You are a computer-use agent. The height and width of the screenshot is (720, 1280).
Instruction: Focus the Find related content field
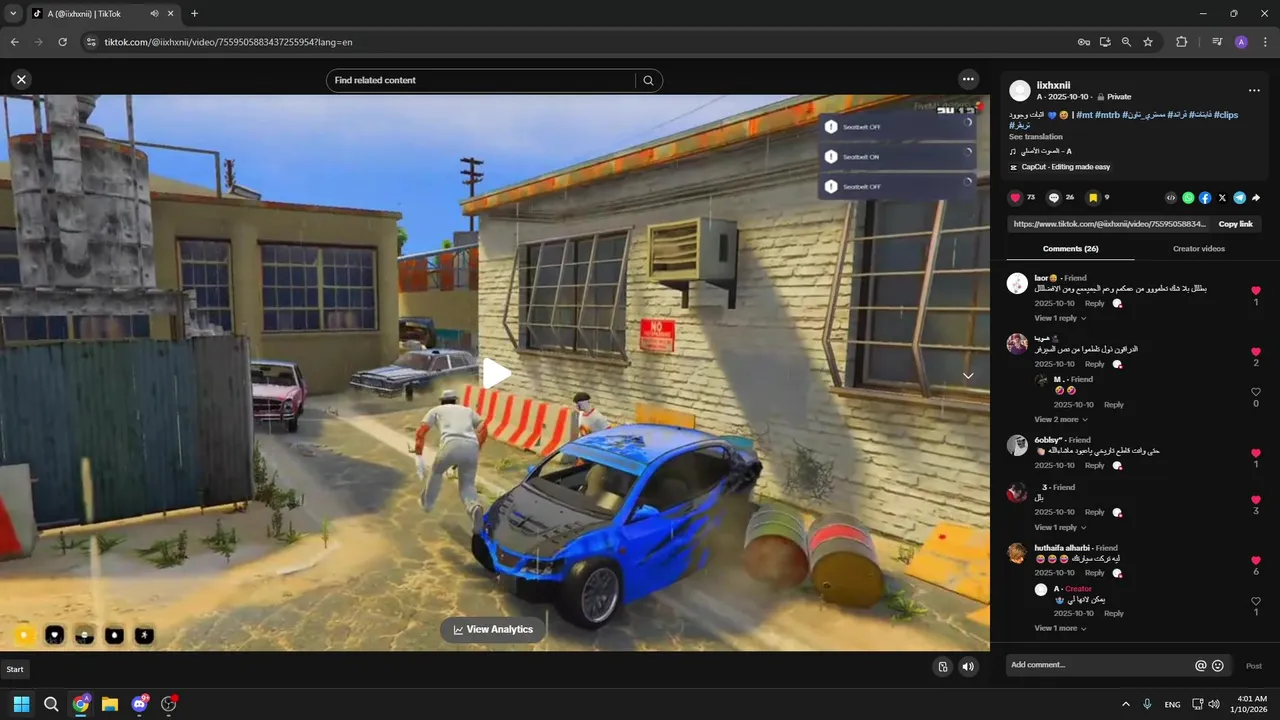481,81
